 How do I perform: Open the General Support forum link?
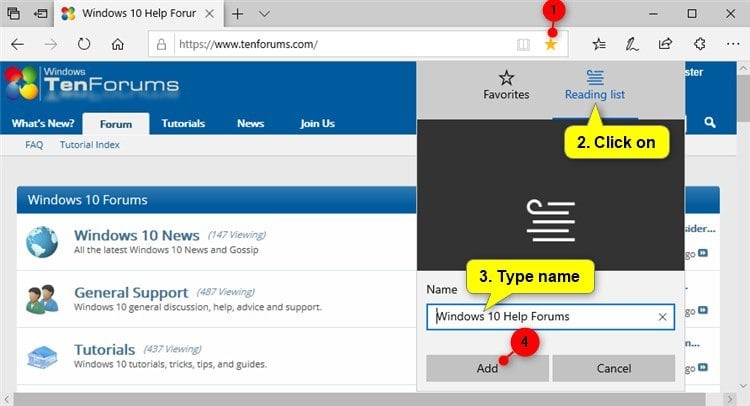pos(131,292)
